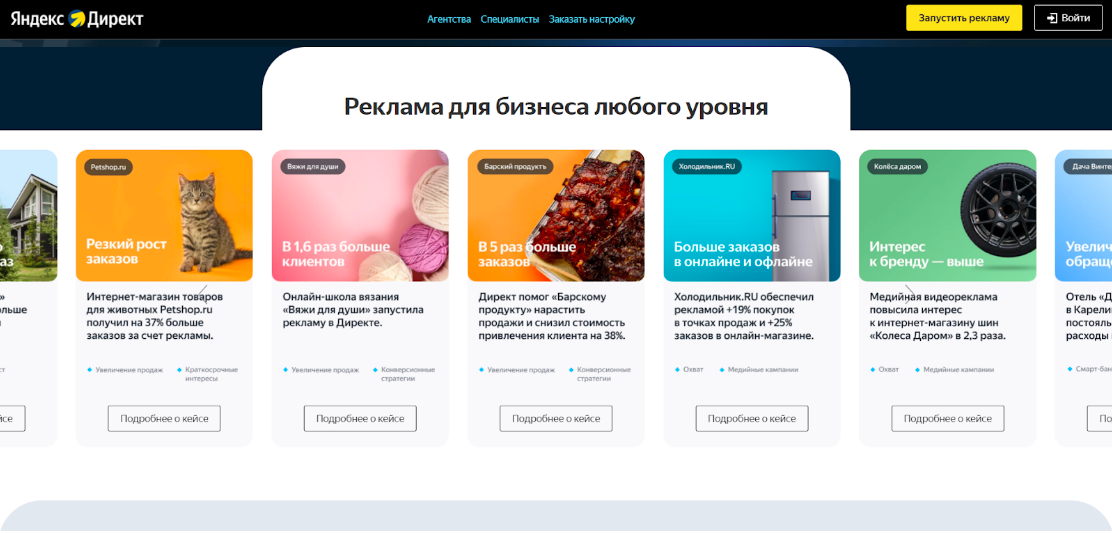The width and height of the screenshot is (1112, 533).
Task: Click Охват tag in Колеса Даром card
Action: (884, 370)
